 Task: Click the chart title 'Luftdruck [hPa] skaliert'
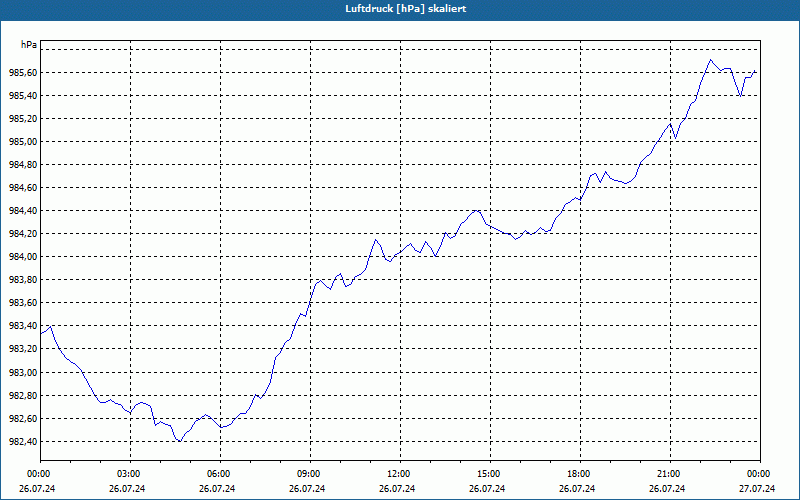point(405,9)
